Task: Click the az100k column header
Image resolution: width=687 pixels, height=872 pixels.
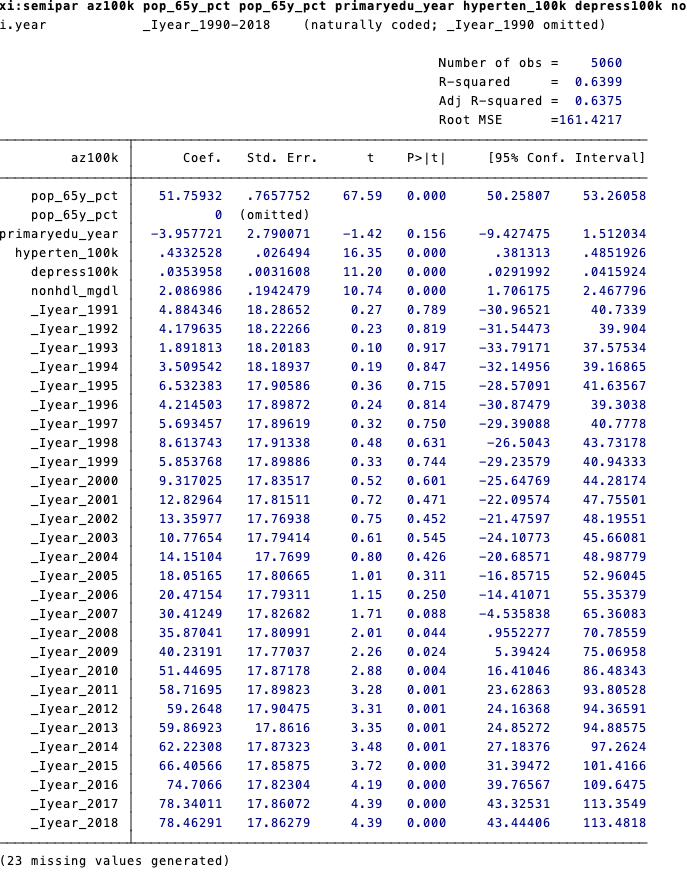Action: [x=94, y=158]
